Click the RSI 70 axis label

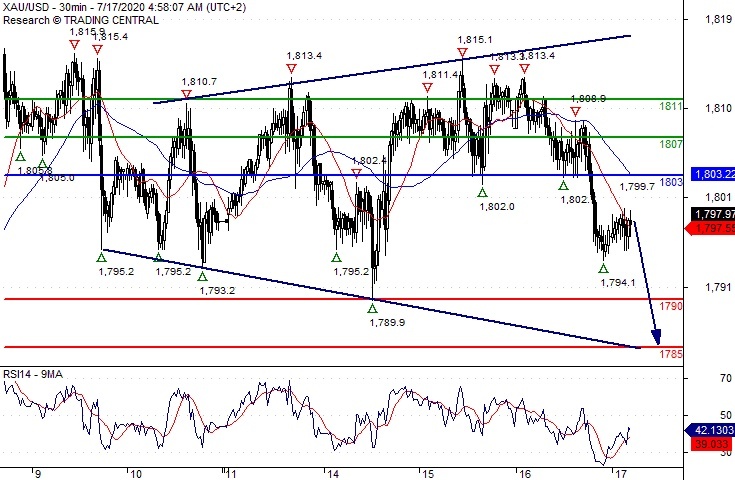tap(726, 378)
